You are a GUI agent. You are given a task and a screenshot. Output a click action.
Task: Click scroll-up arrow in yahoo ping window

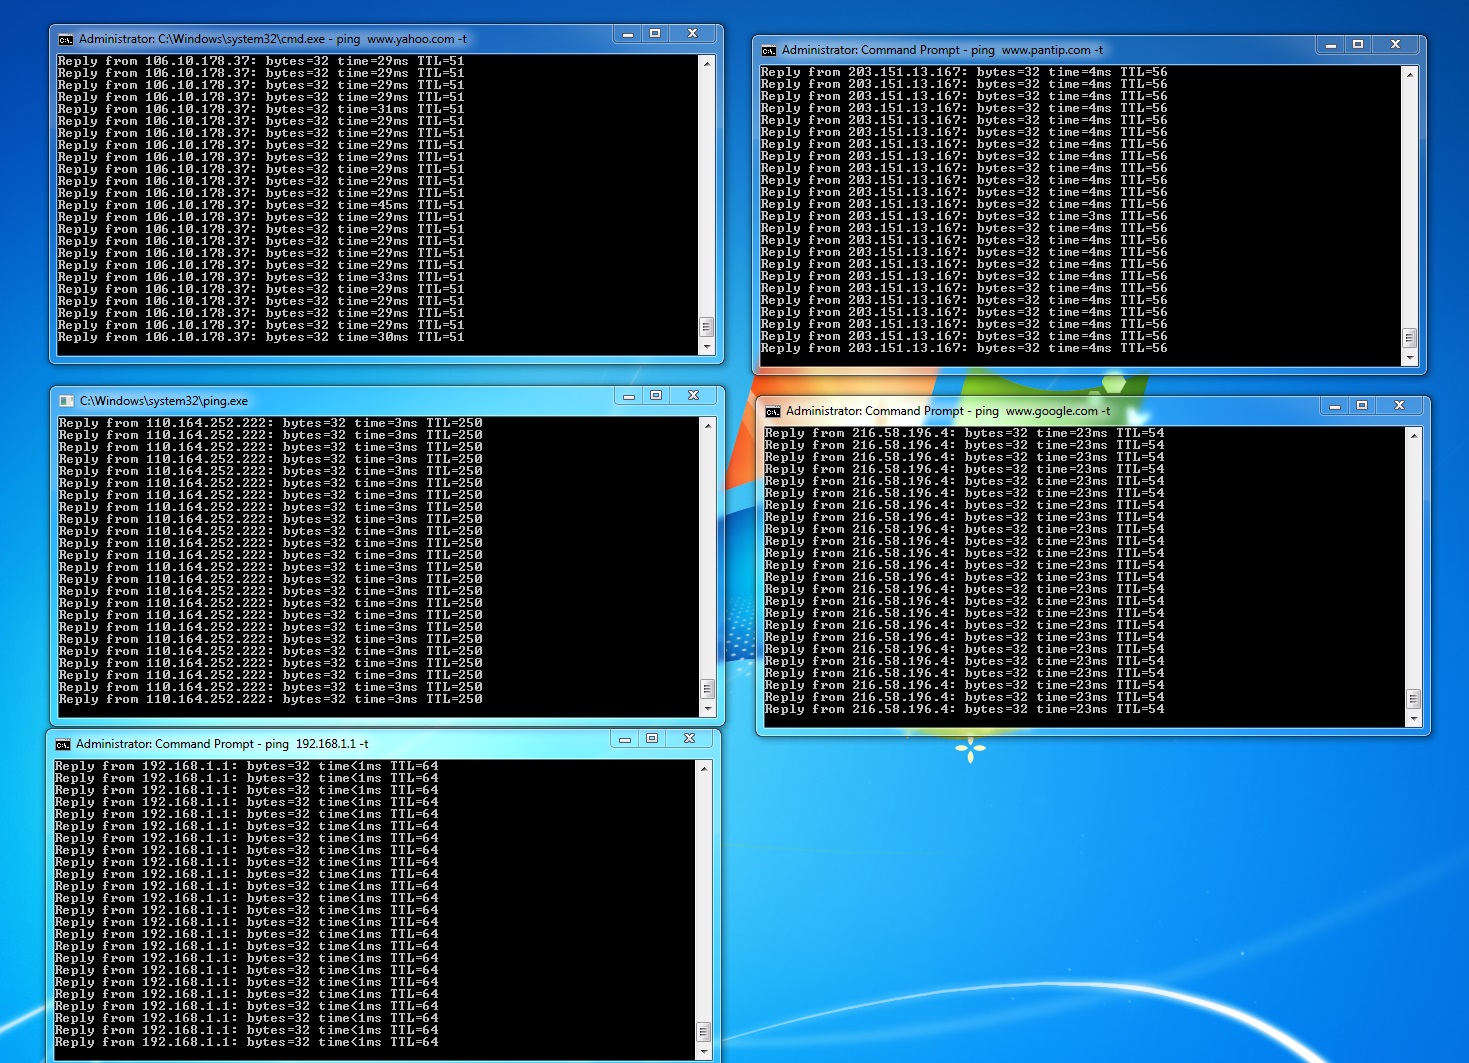coord(707,63)
